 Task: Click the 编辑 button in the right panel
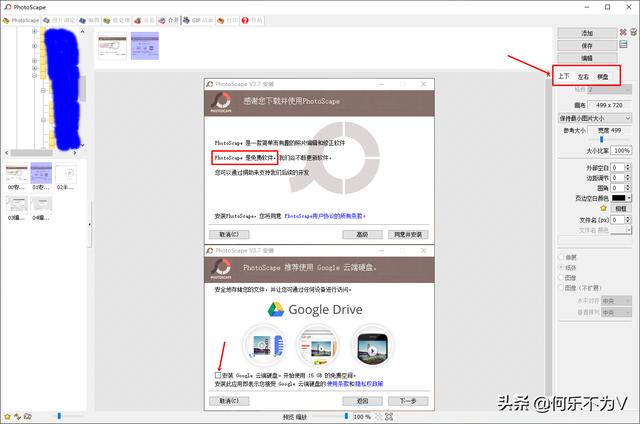[587, 58]
